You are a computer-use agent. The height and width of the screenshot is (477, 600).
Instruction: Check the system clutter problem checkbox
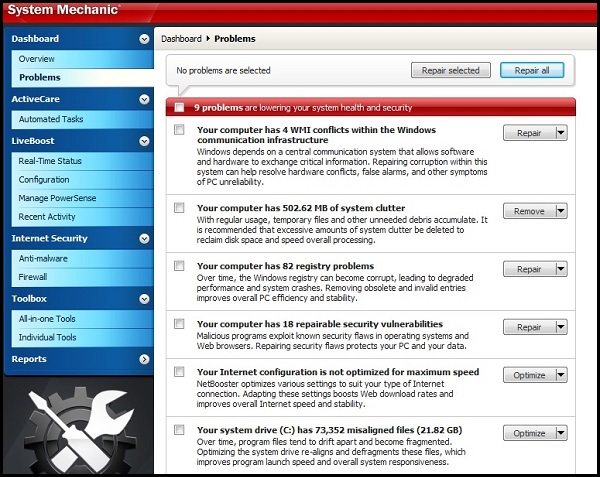pyautogui.click(x=179, y=208)
